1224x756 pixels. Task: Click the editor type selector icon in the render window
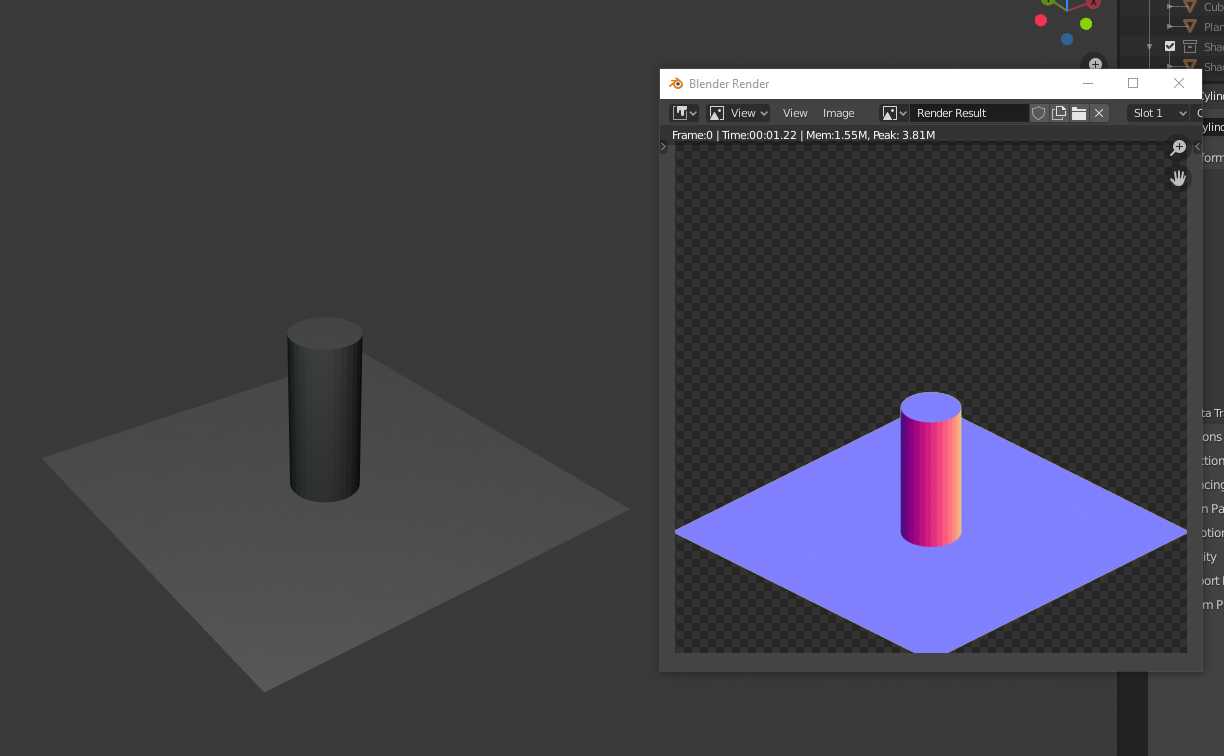[x=681, y=113]
